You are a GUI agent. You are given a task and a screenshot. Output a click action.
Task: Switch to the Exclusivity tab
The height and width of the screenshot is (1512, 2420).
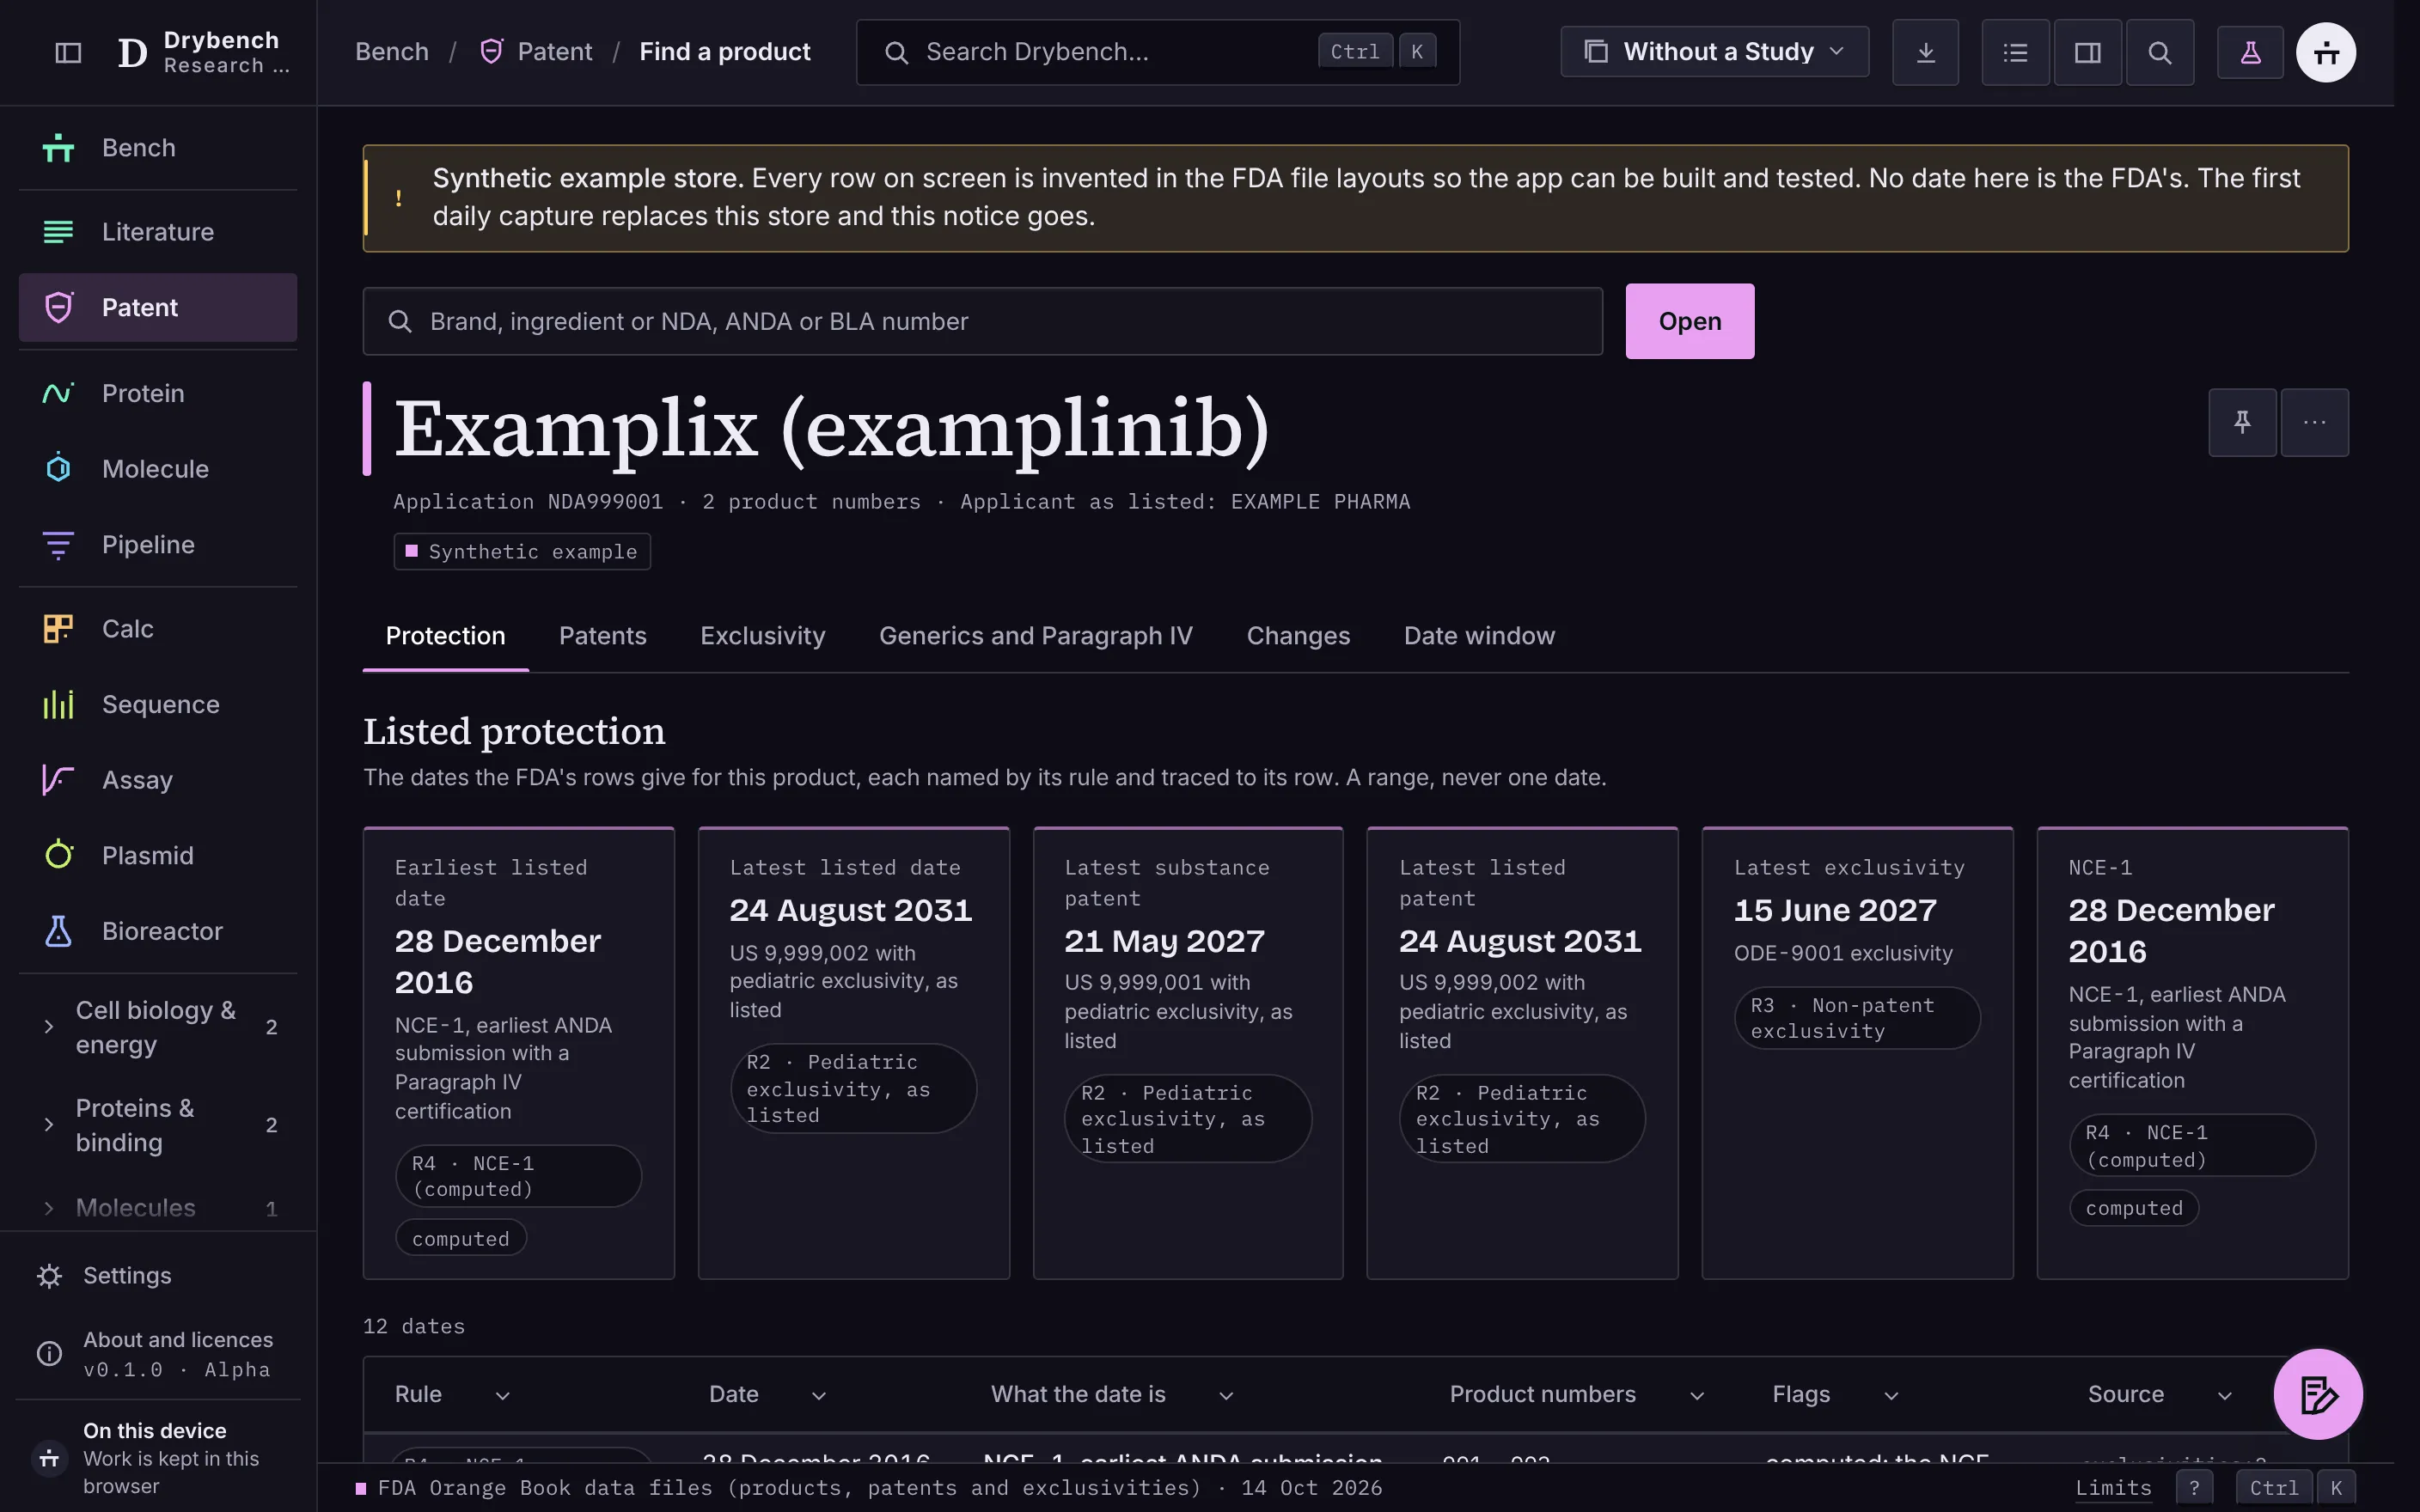pyautogui.click(x=762, y=636)
